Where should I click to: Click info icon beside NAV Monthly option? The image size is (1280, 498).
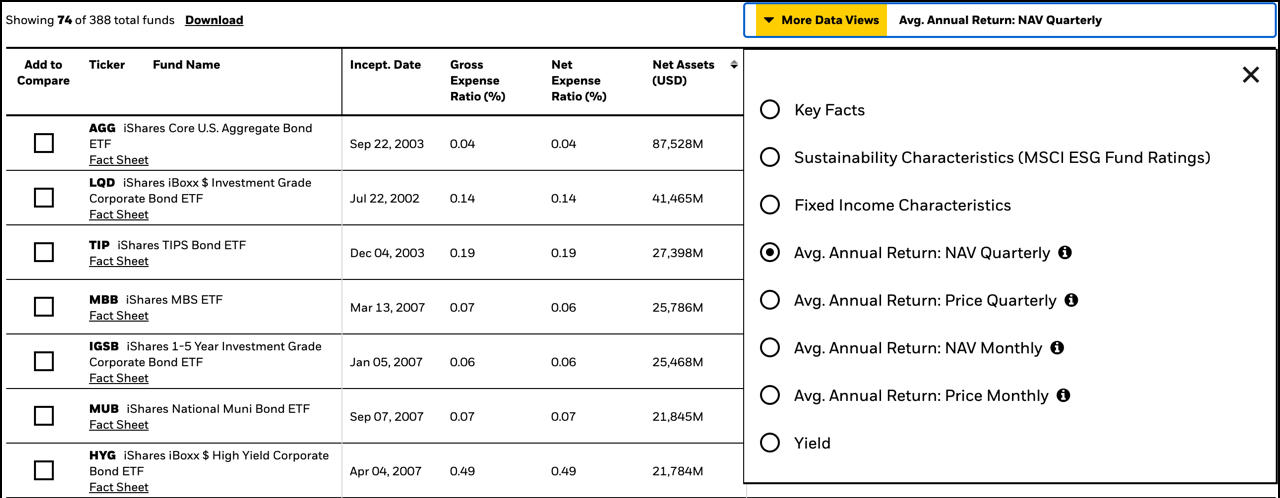tap(1057, 348)
